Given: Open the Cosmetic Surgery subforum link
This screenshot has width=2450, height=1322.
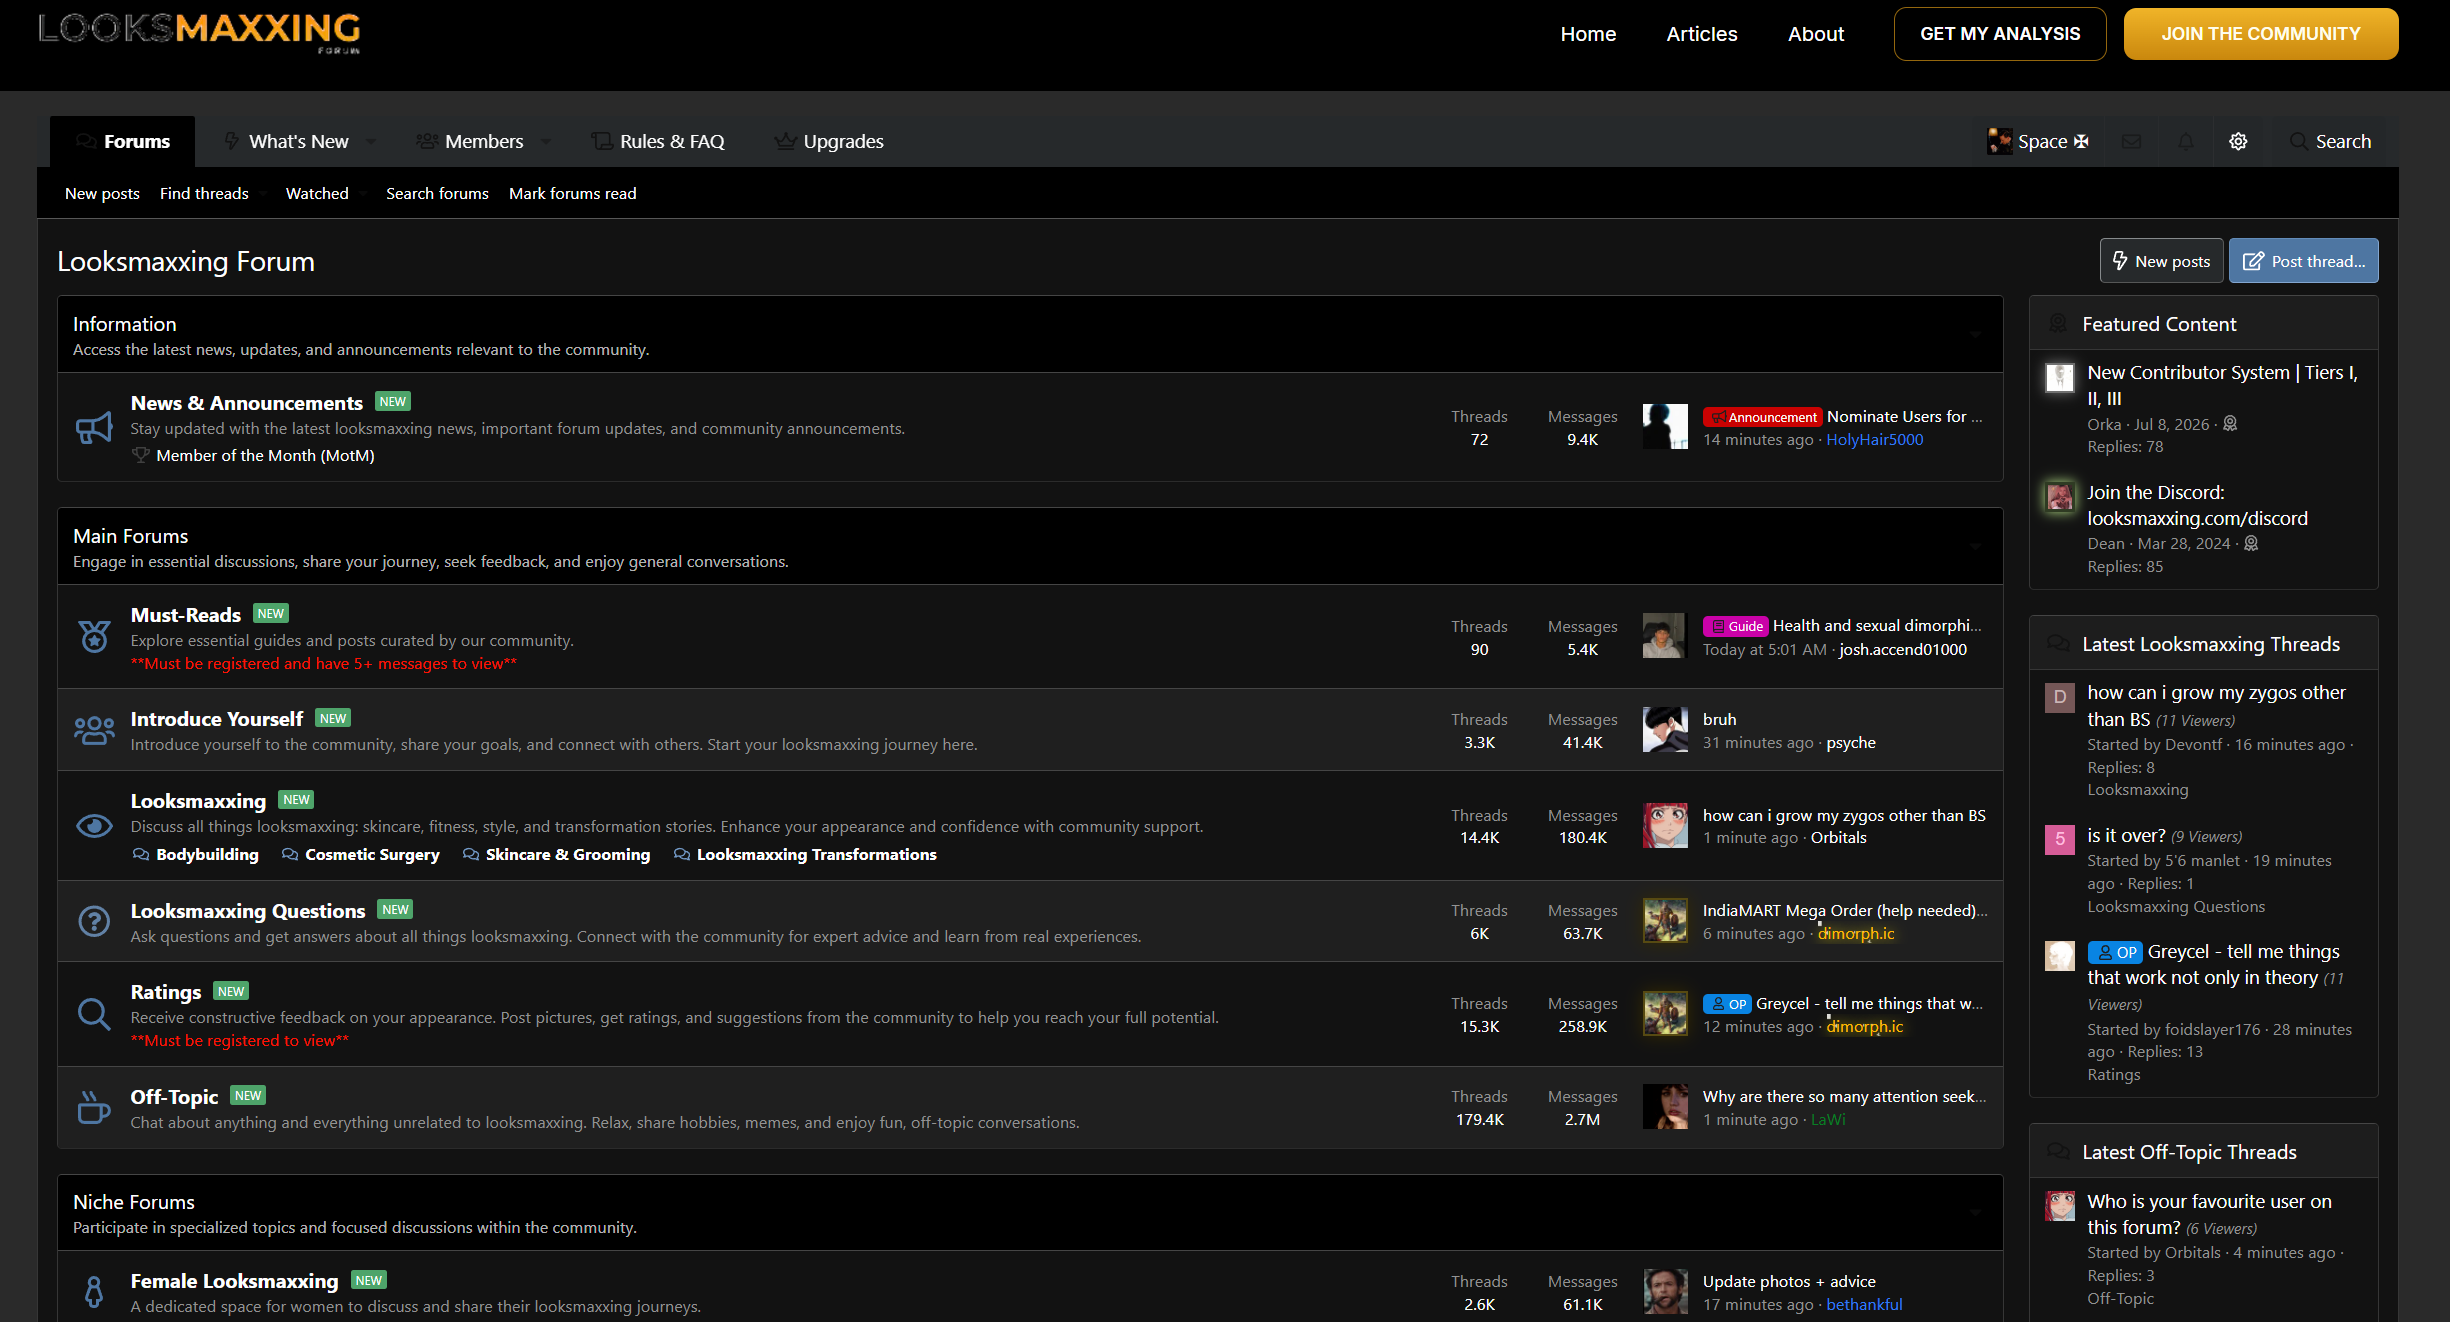Looking at the screenshot, I should (360, 855).
